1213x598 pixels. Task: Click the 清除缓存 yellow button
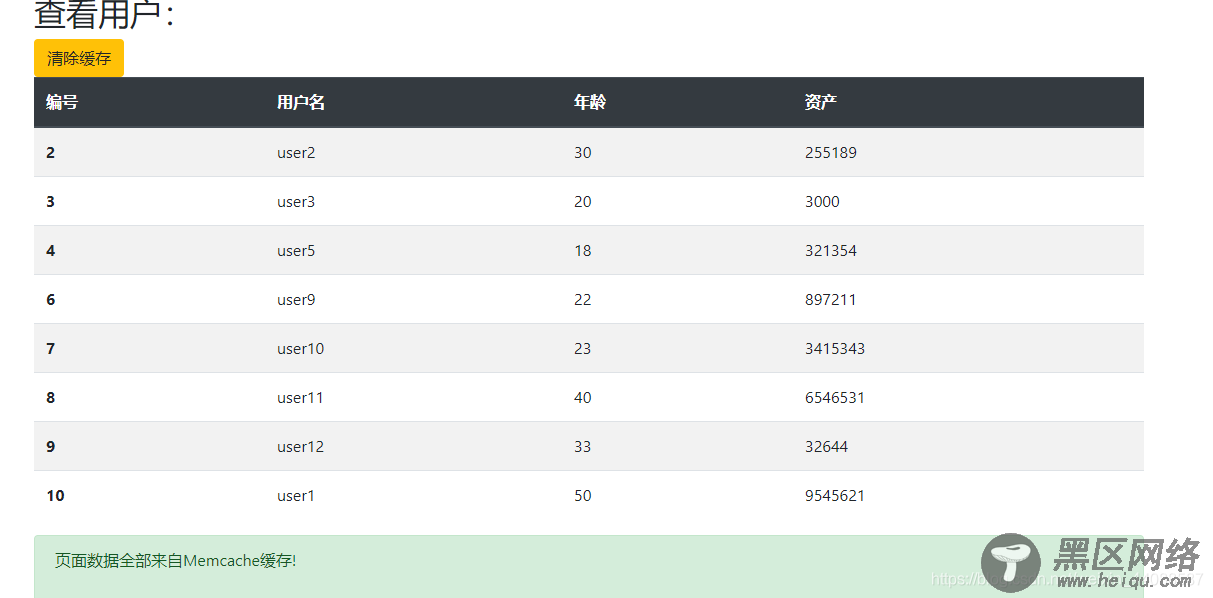[x=79, y=58]
